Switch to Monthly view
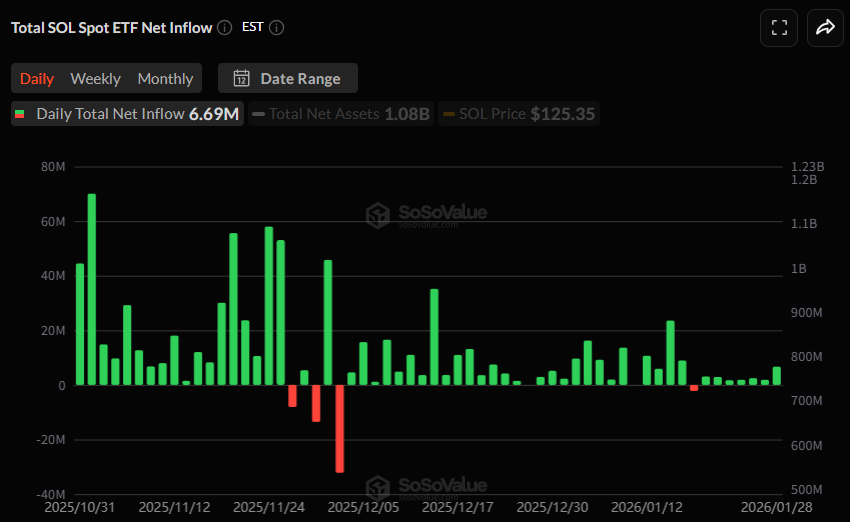The width and height of the screenshot is (850, 522). click(x=165, y=78)
